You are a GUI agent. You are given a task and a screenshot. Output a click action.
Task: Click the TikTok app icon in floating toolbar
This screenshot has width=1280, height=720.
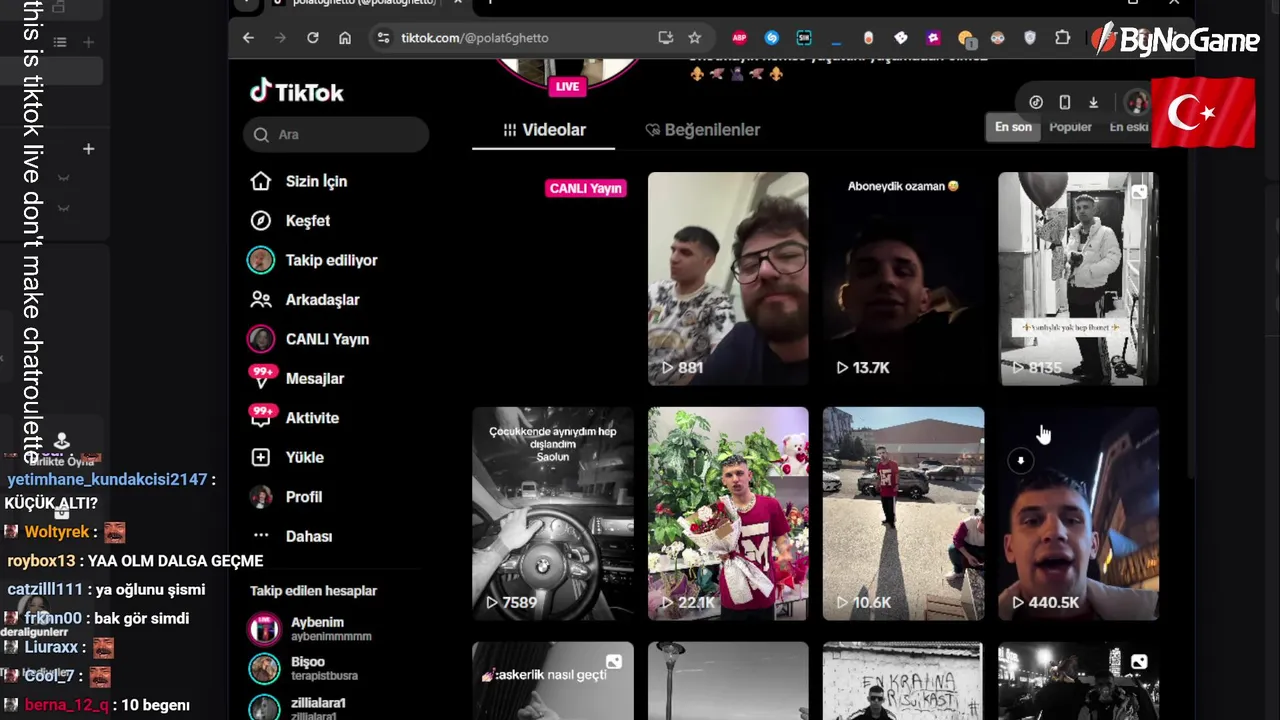click(1036, 102)
